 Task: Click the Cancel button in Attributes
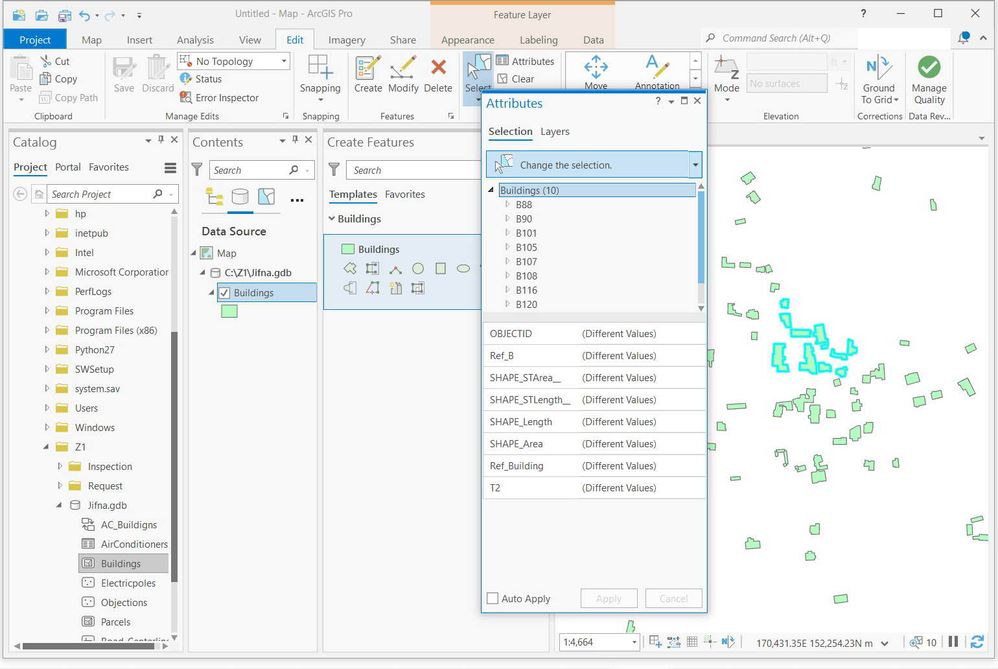pyautogui.click(x=673, y=598)
